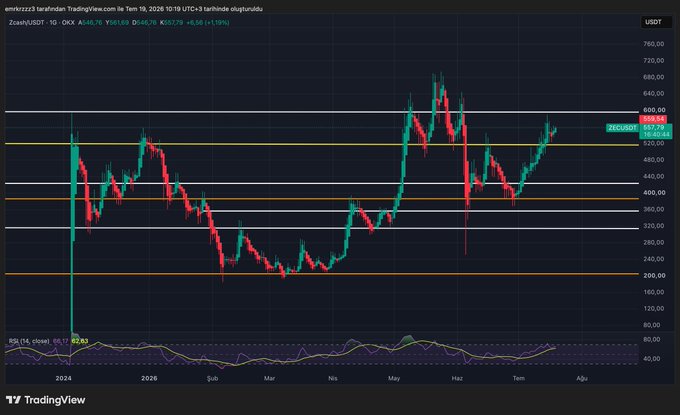Click the 2026 time axis label
The width and height of the screenshot is (680, 415).
[x=149, y=378]
